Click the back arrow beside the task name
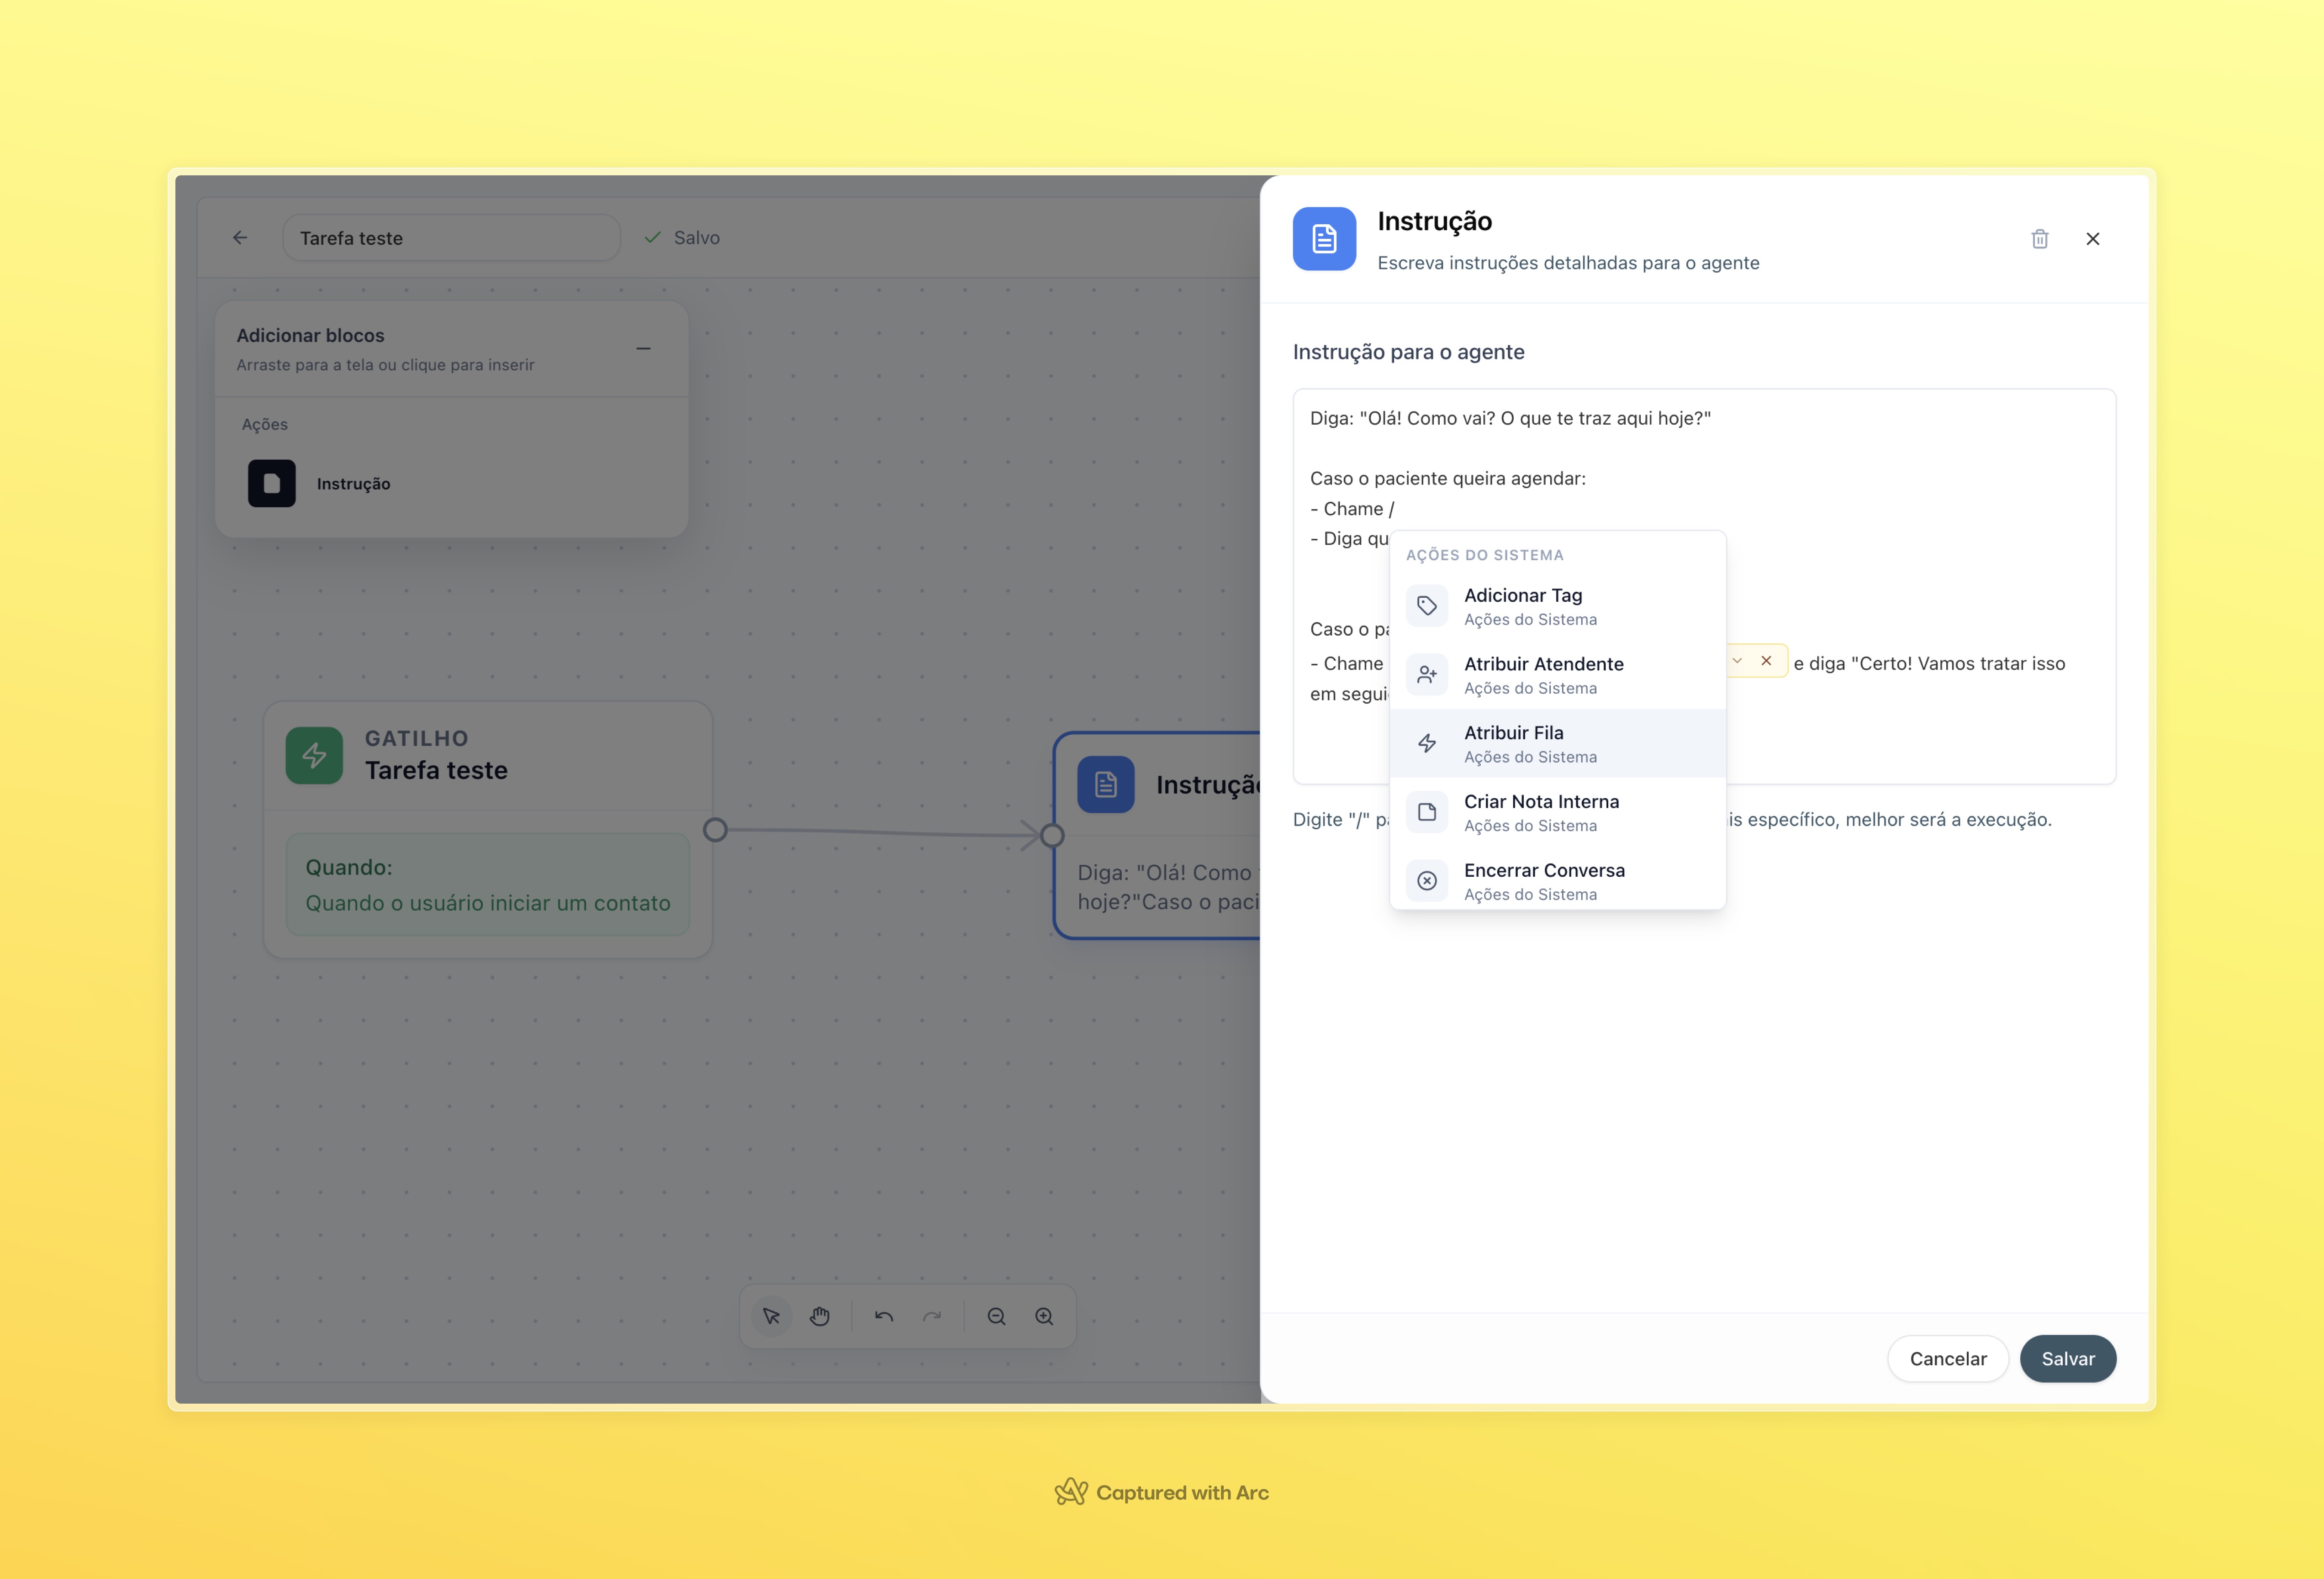Viewport: 2324px width, 1579px height. (x=240, y=238)
